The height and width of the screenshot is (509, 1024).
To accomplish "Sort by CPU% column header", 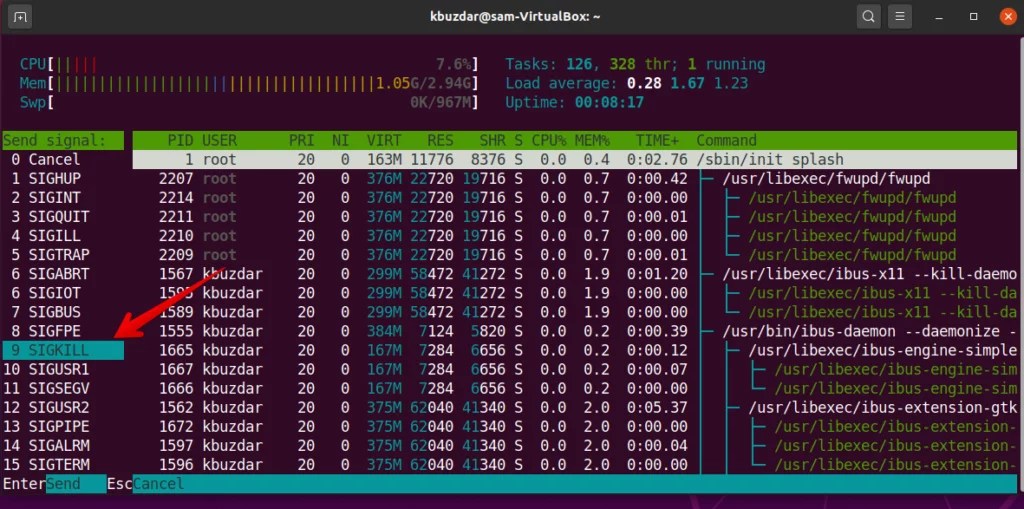I will [x=549, y=140].
